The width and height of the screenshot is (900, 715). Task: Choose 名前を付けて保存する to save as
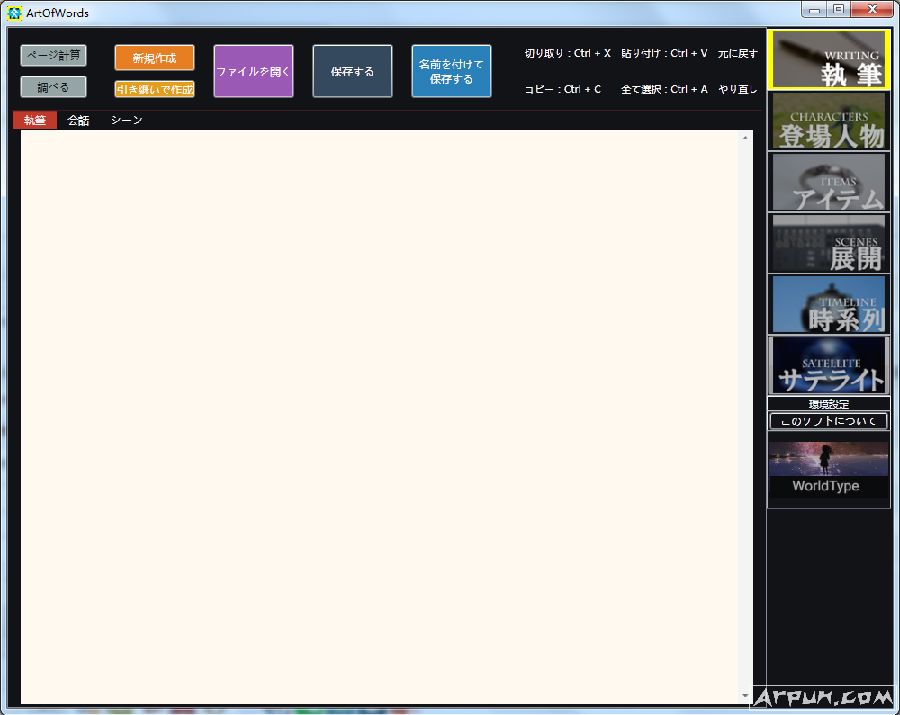click(451, 71)
